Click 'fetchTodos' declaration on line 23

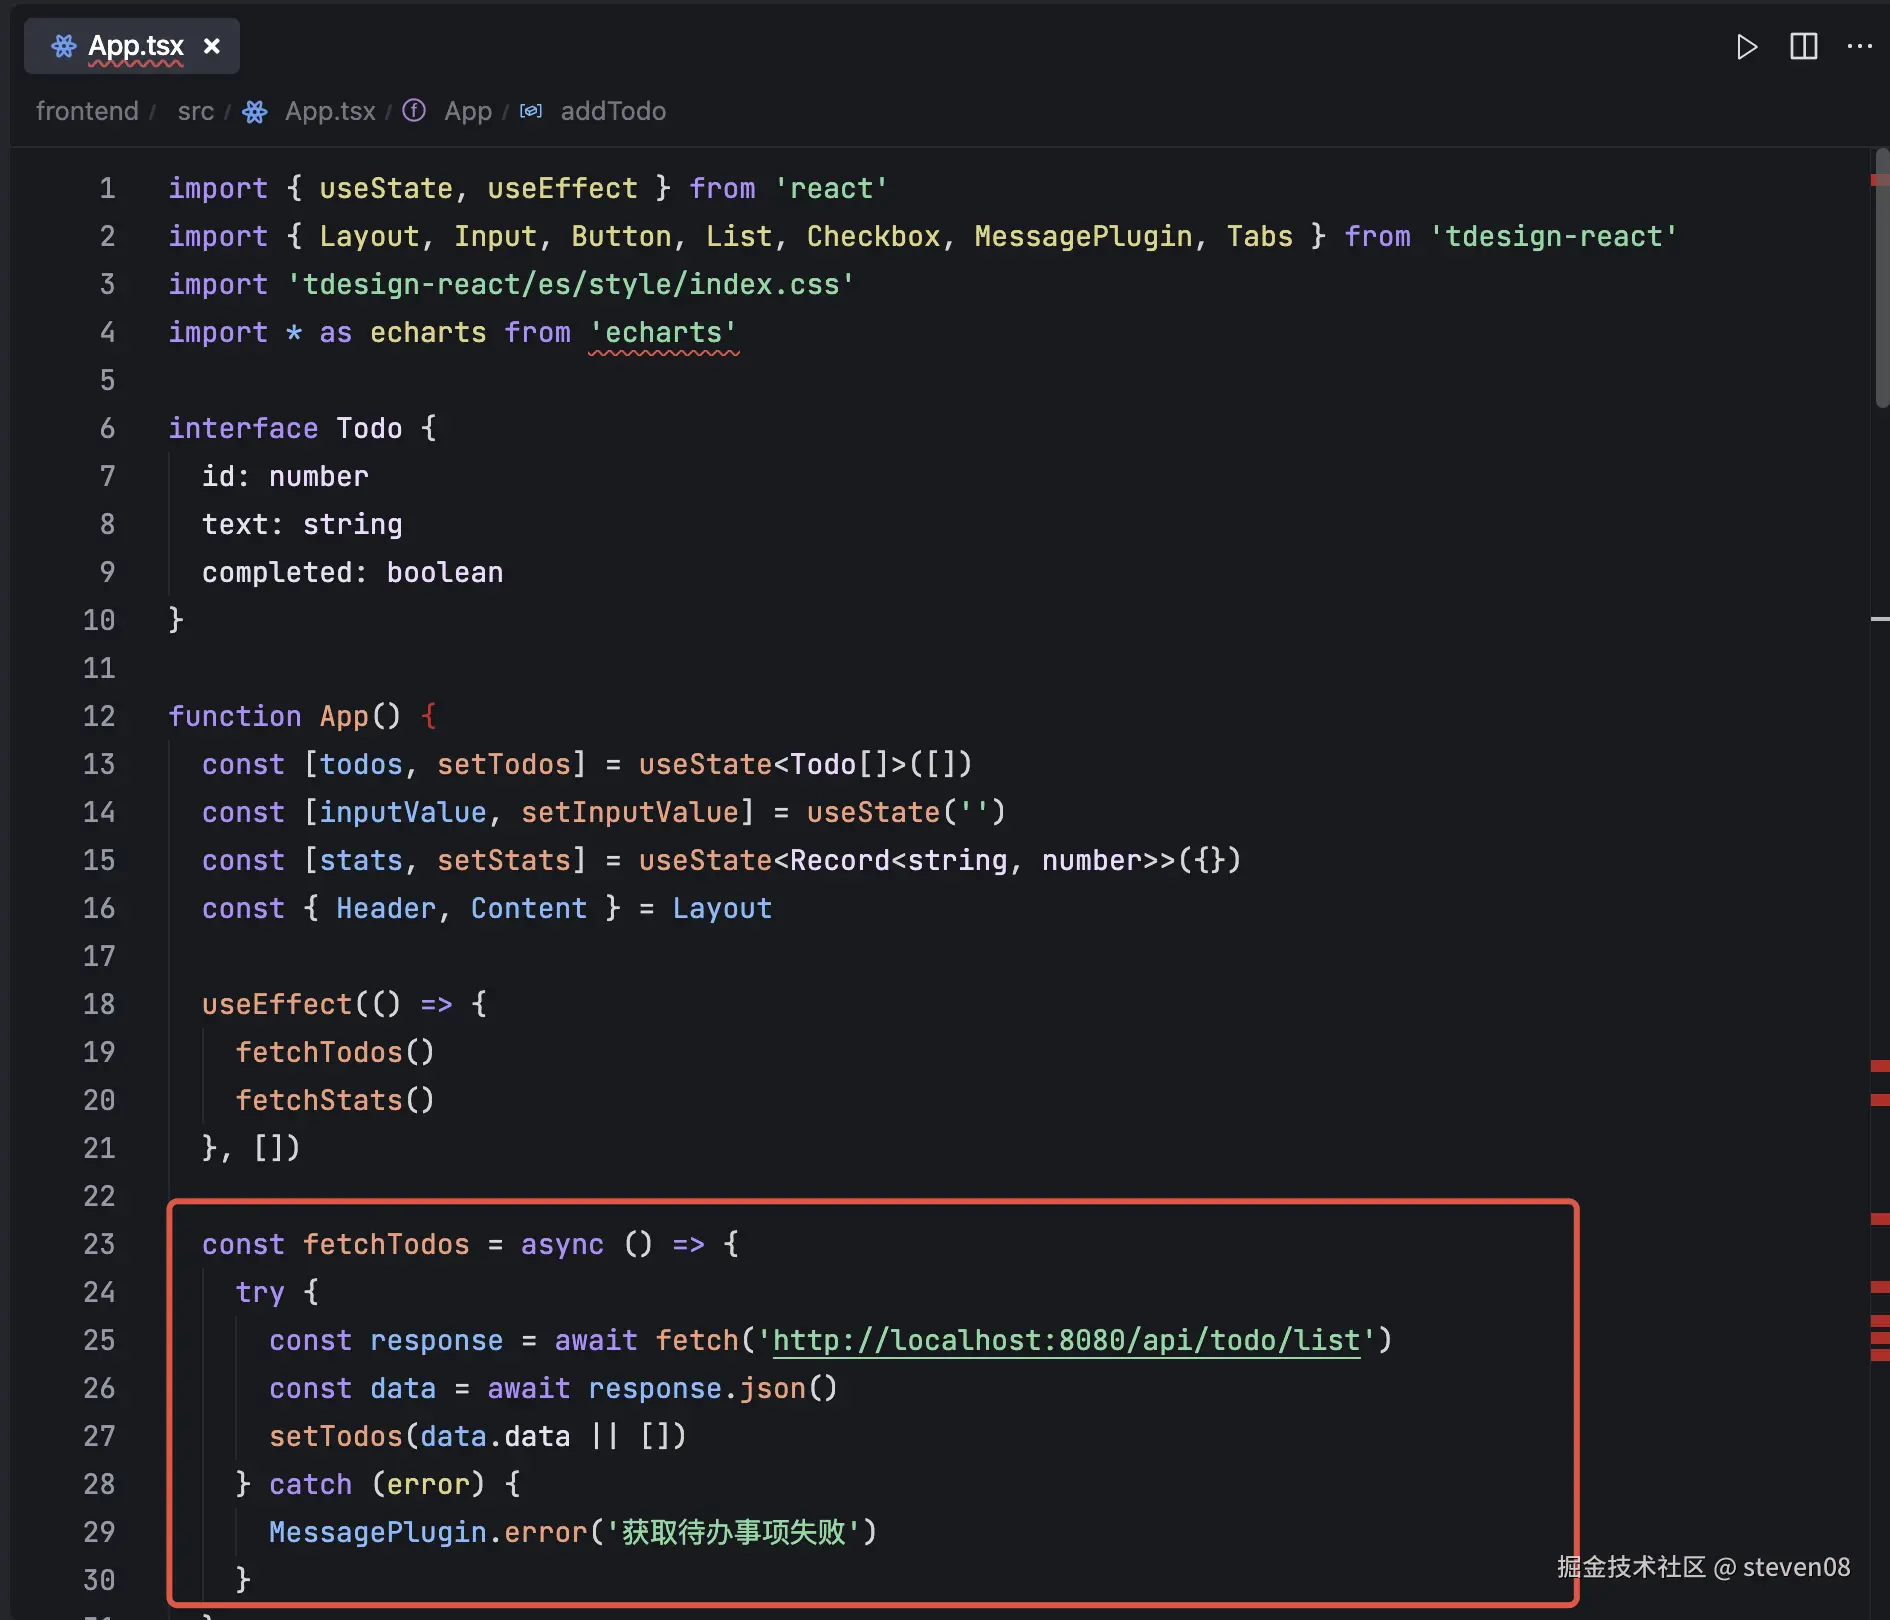click(386, 1244)
